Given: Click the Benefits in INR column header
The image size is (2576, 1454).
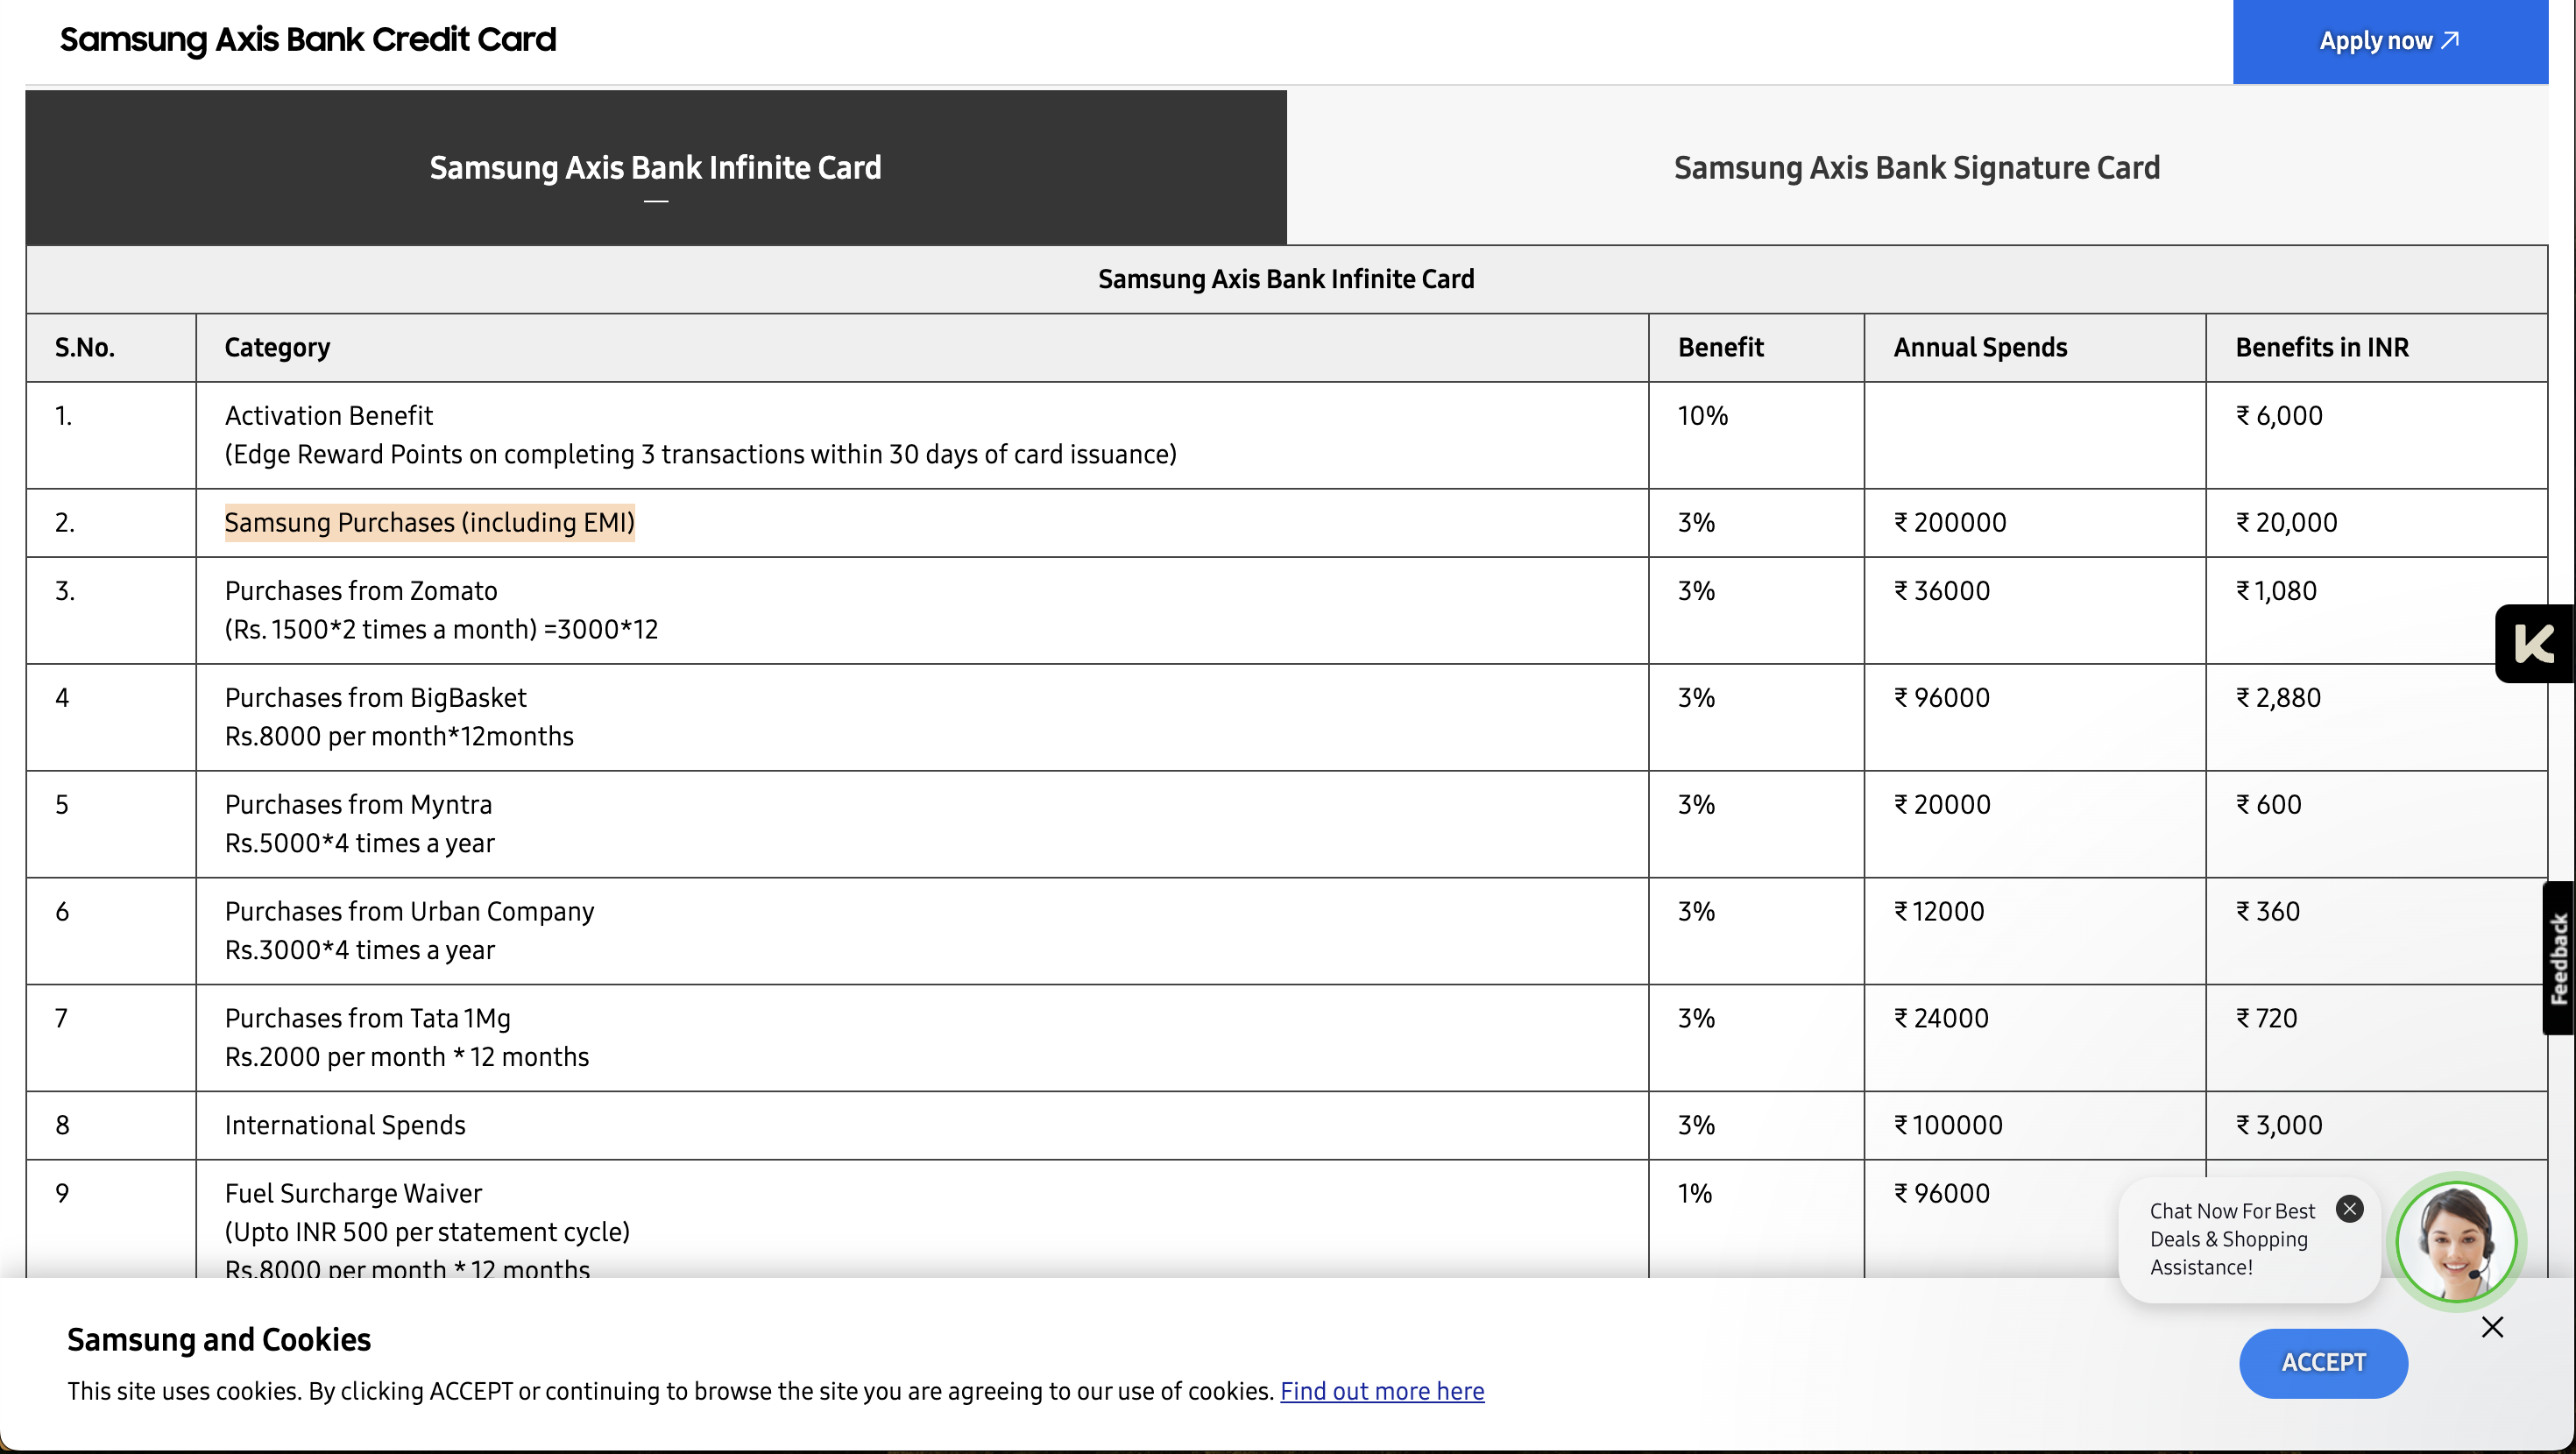Looking at the screenshot, I should click(2321, 347).
